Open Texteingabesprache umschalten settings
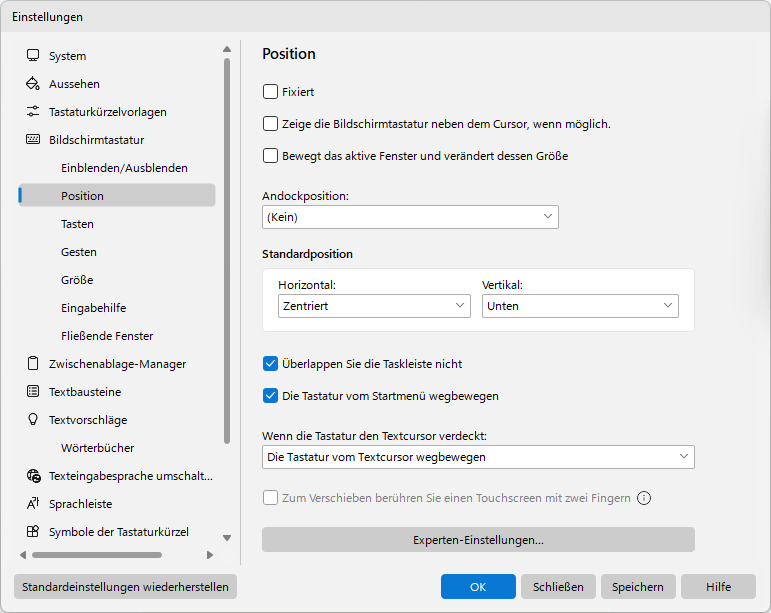Screen dimensions: 771x613 click(117, 476)
